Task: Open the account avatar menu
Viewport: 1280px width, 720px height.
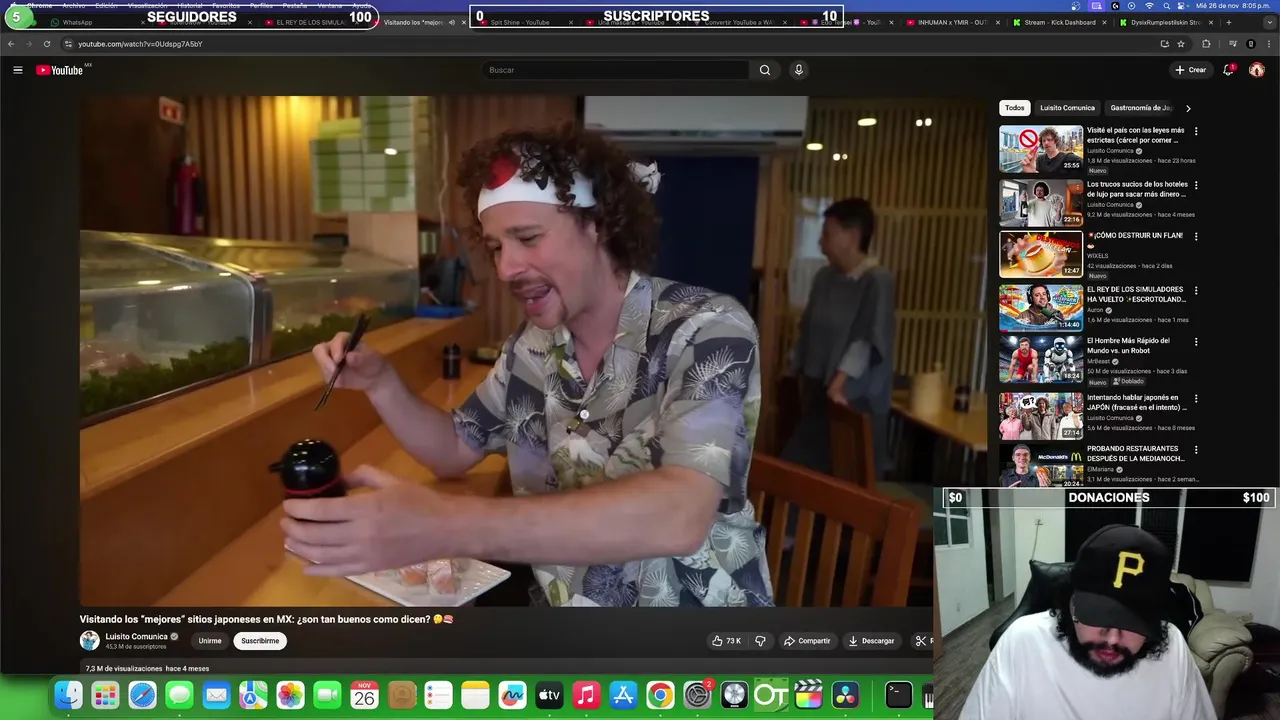Action: click(1257, 70)
